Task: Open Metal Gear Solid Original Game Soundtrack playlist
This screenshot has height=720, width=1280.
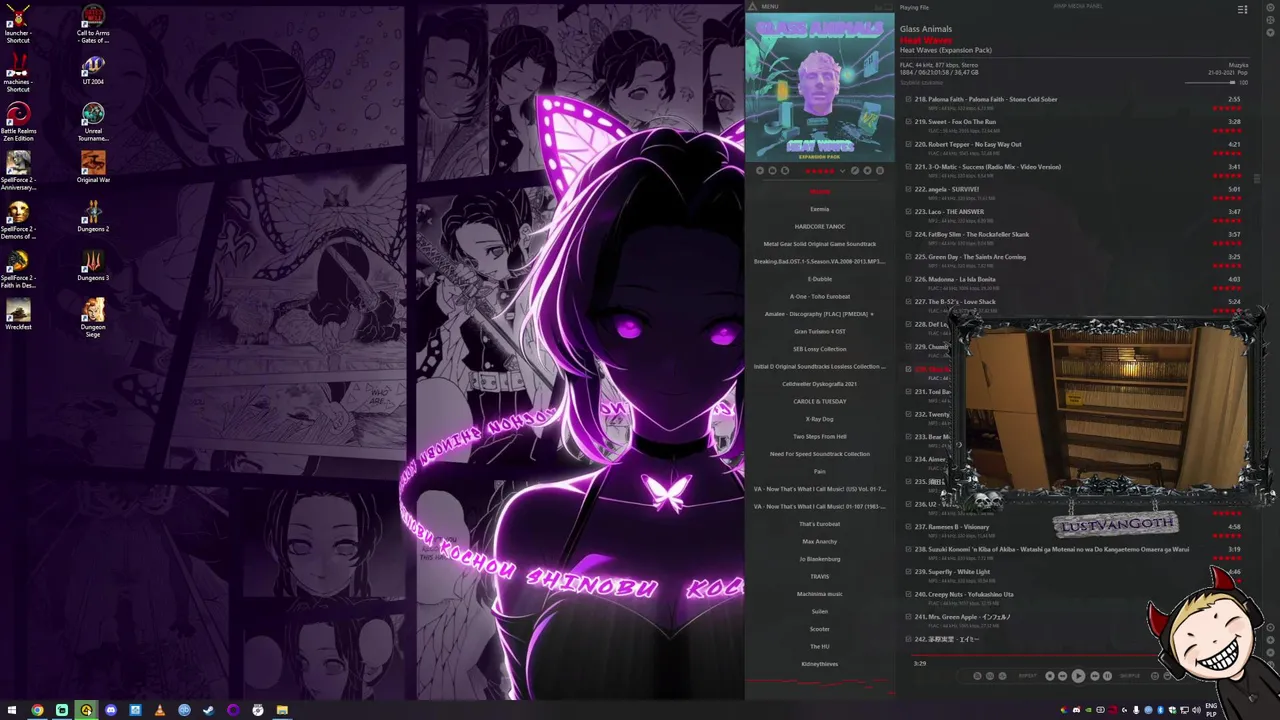Action: point(819,244)
